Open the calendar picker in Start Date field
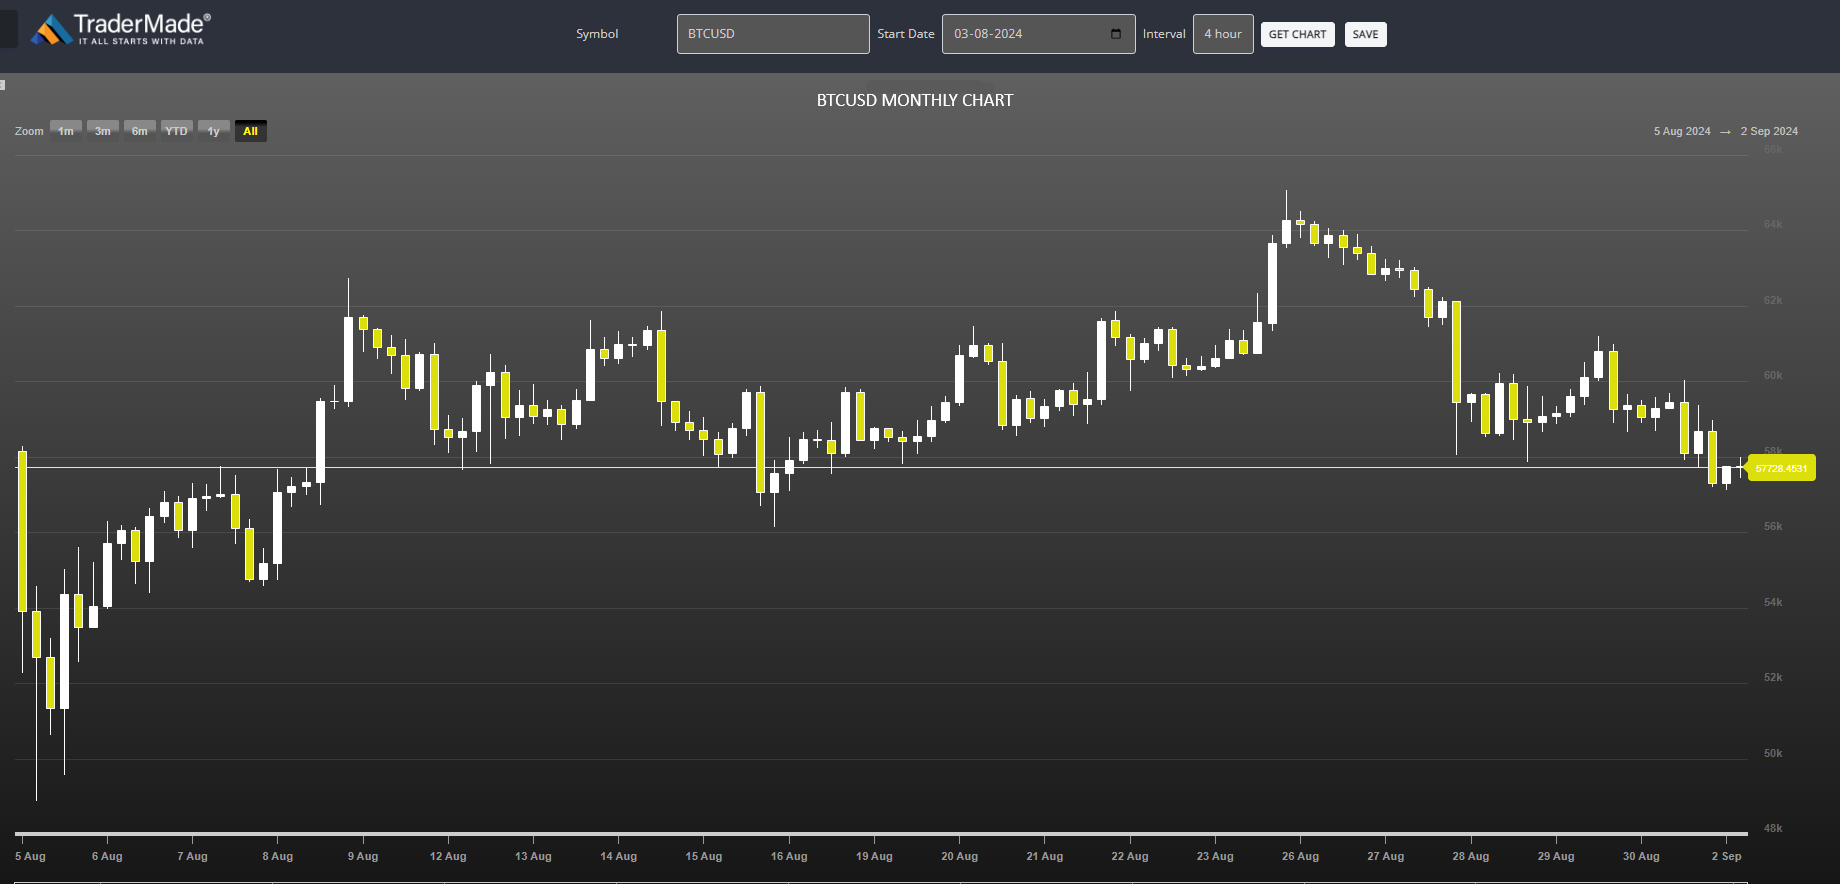The height and width of the screenshot is (884, 1840). click(x=1116, y=34)
